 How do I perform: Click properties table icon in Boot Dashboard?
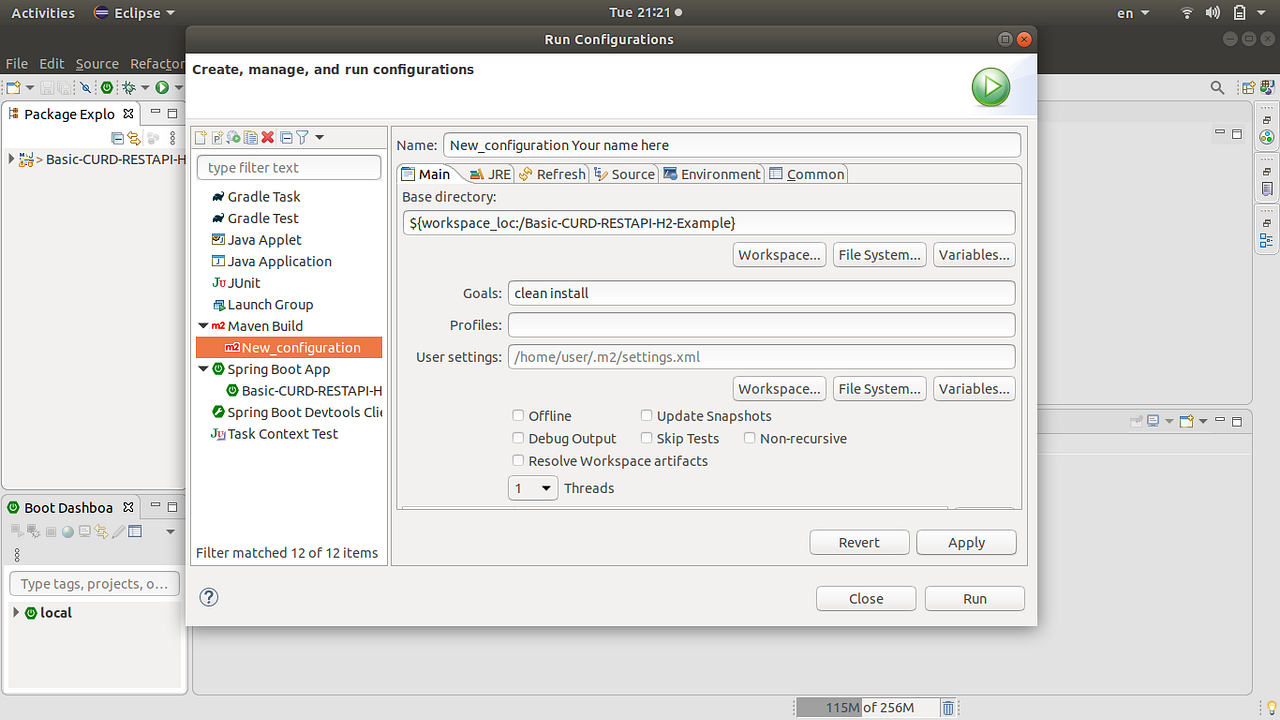(135, 532)
